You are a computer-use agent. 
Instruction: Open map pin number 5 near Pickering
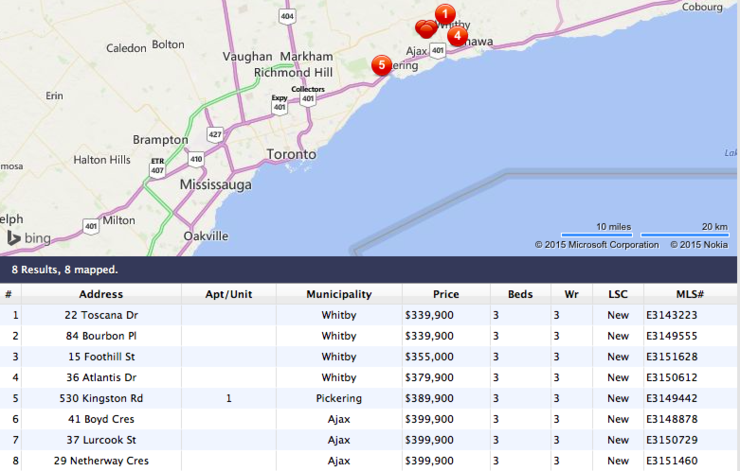(x=380, y=65)
